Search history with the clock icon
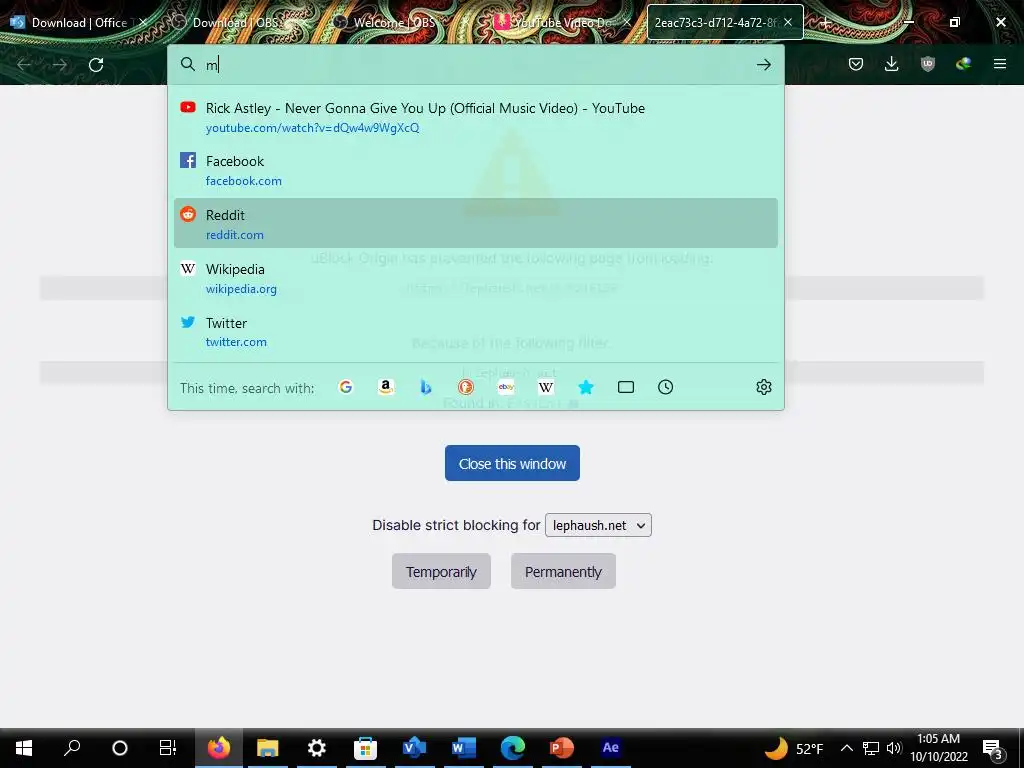Image resolution: width=1024 pixels, height=768 pixels. [665, 387]
